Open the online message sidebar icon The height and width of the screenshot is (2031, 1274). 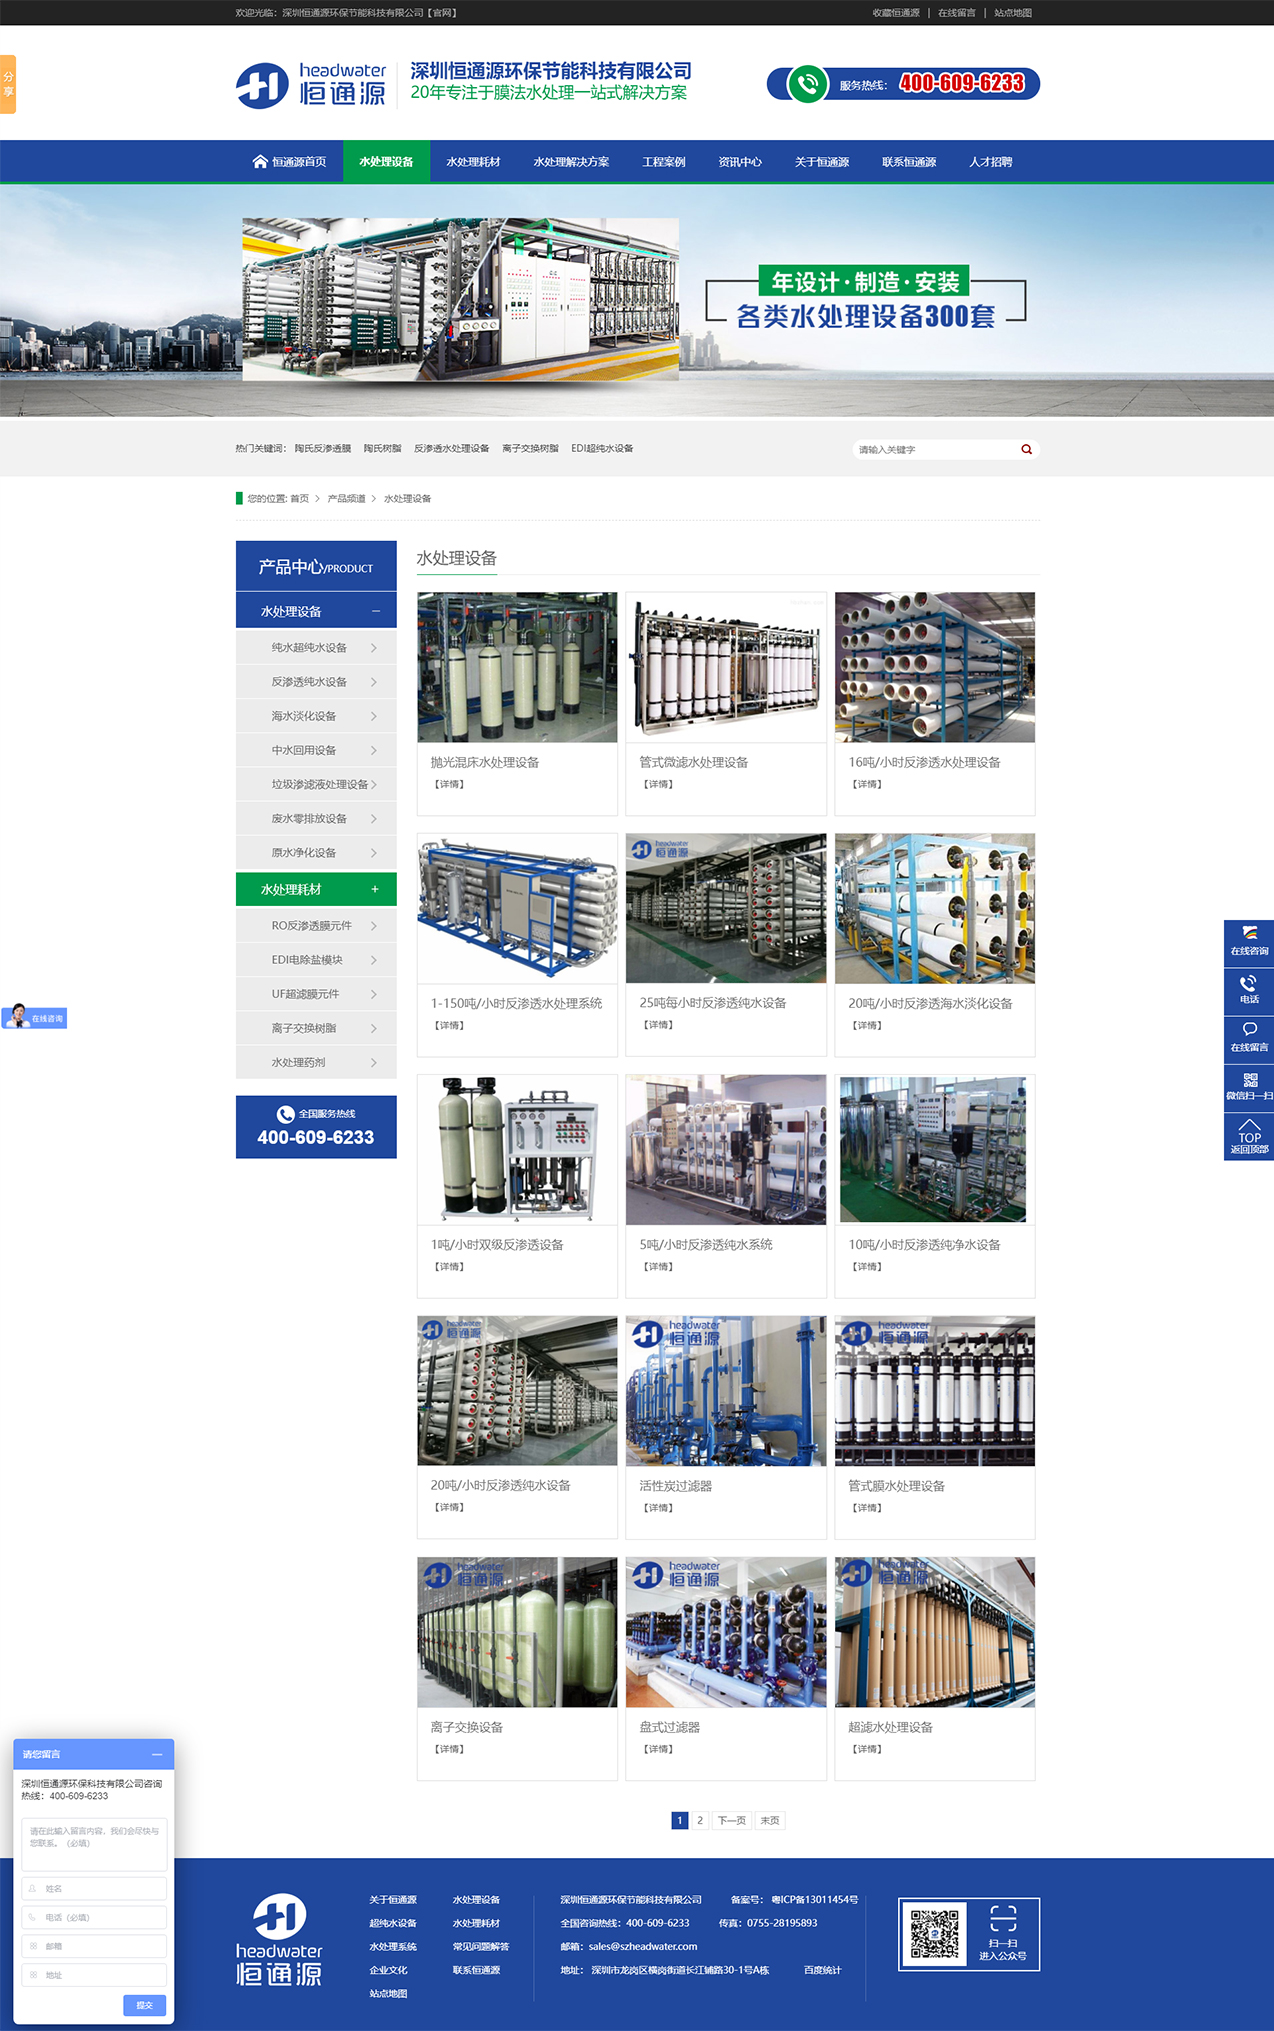pos(1248,1037)
